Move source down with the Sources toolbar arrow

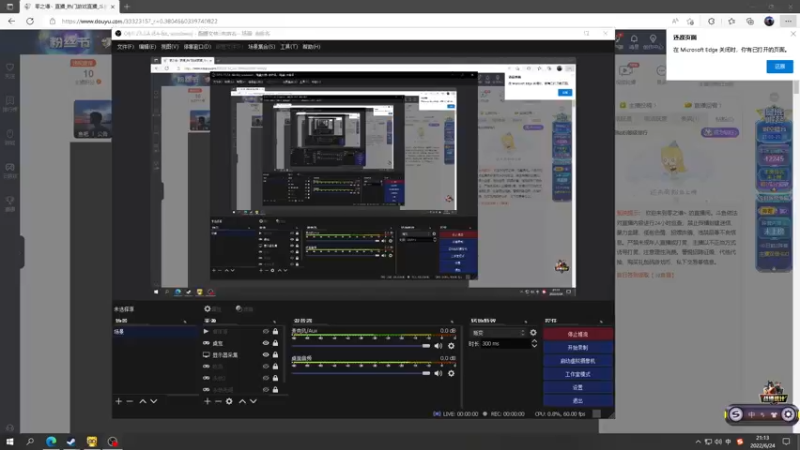click(253, 402)
